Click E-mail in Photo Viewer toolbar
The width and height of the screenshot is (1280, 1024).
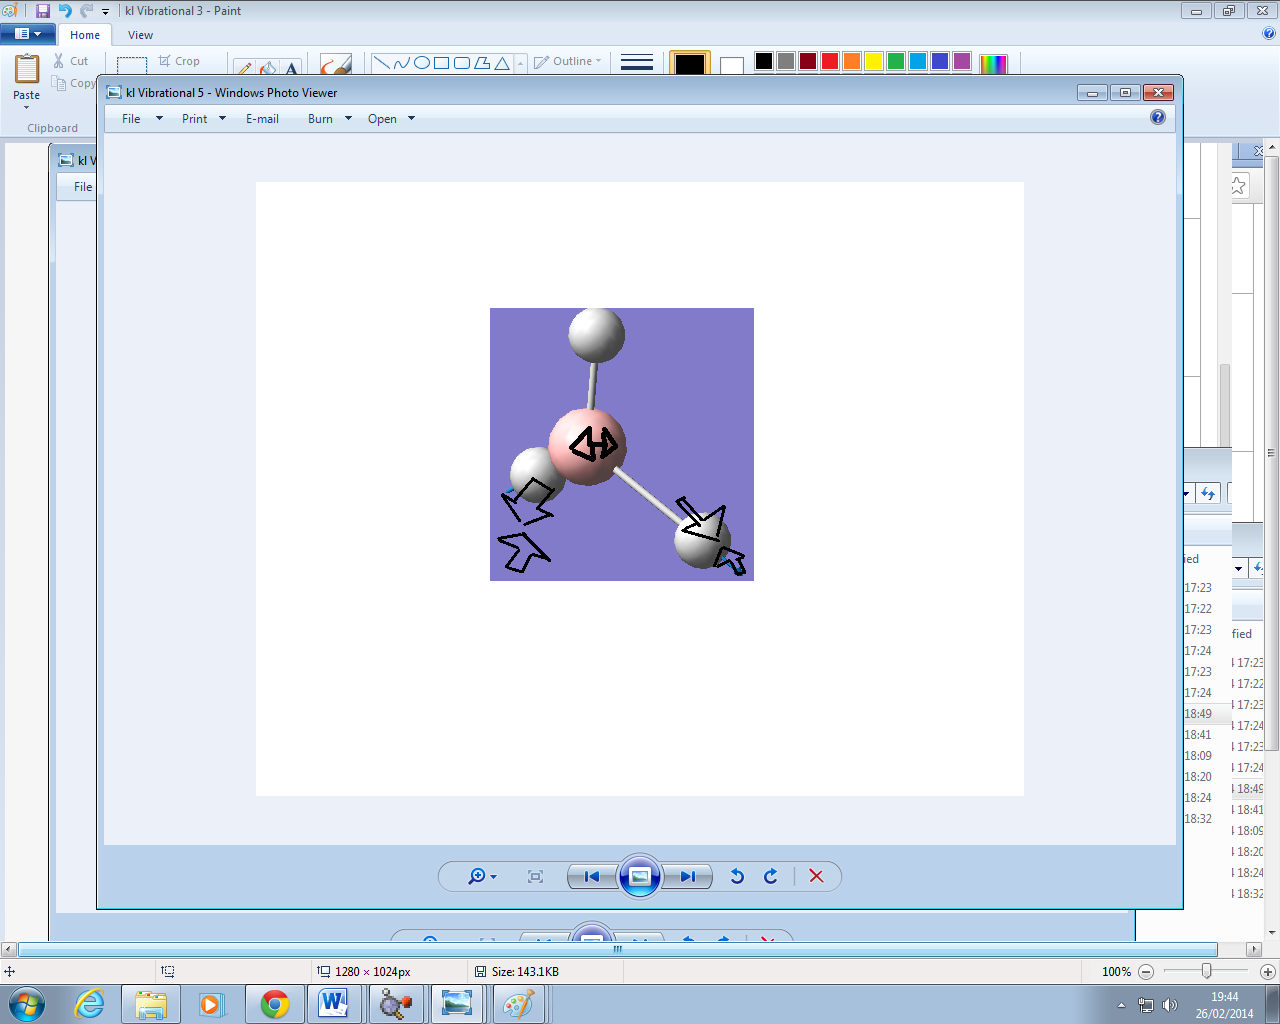click(x=262, y=119)
